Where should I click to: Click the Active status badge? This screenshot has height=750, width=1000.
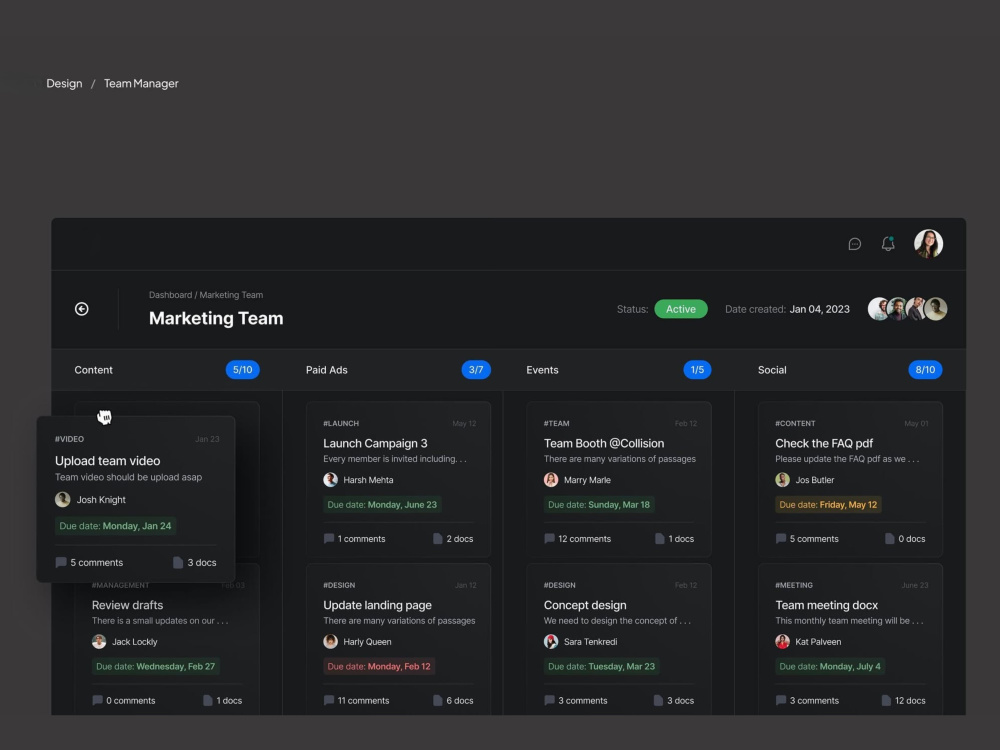click(x=680, y=309)
